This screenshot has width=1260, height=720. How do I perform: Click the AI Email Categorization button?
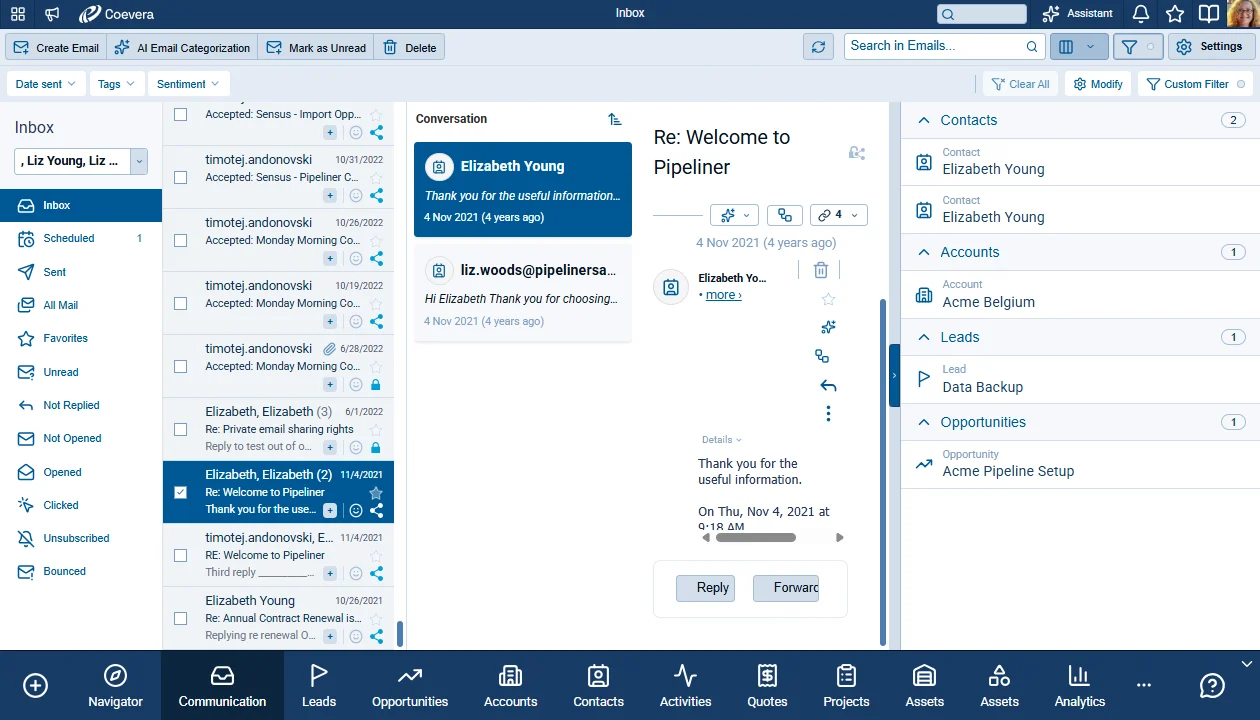point(182,47)
